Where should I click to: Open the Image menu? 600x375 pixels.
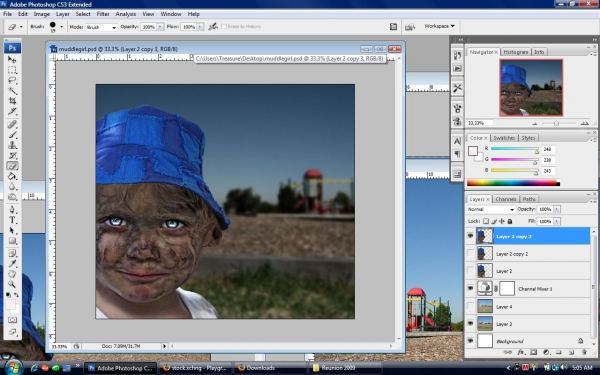42,14
